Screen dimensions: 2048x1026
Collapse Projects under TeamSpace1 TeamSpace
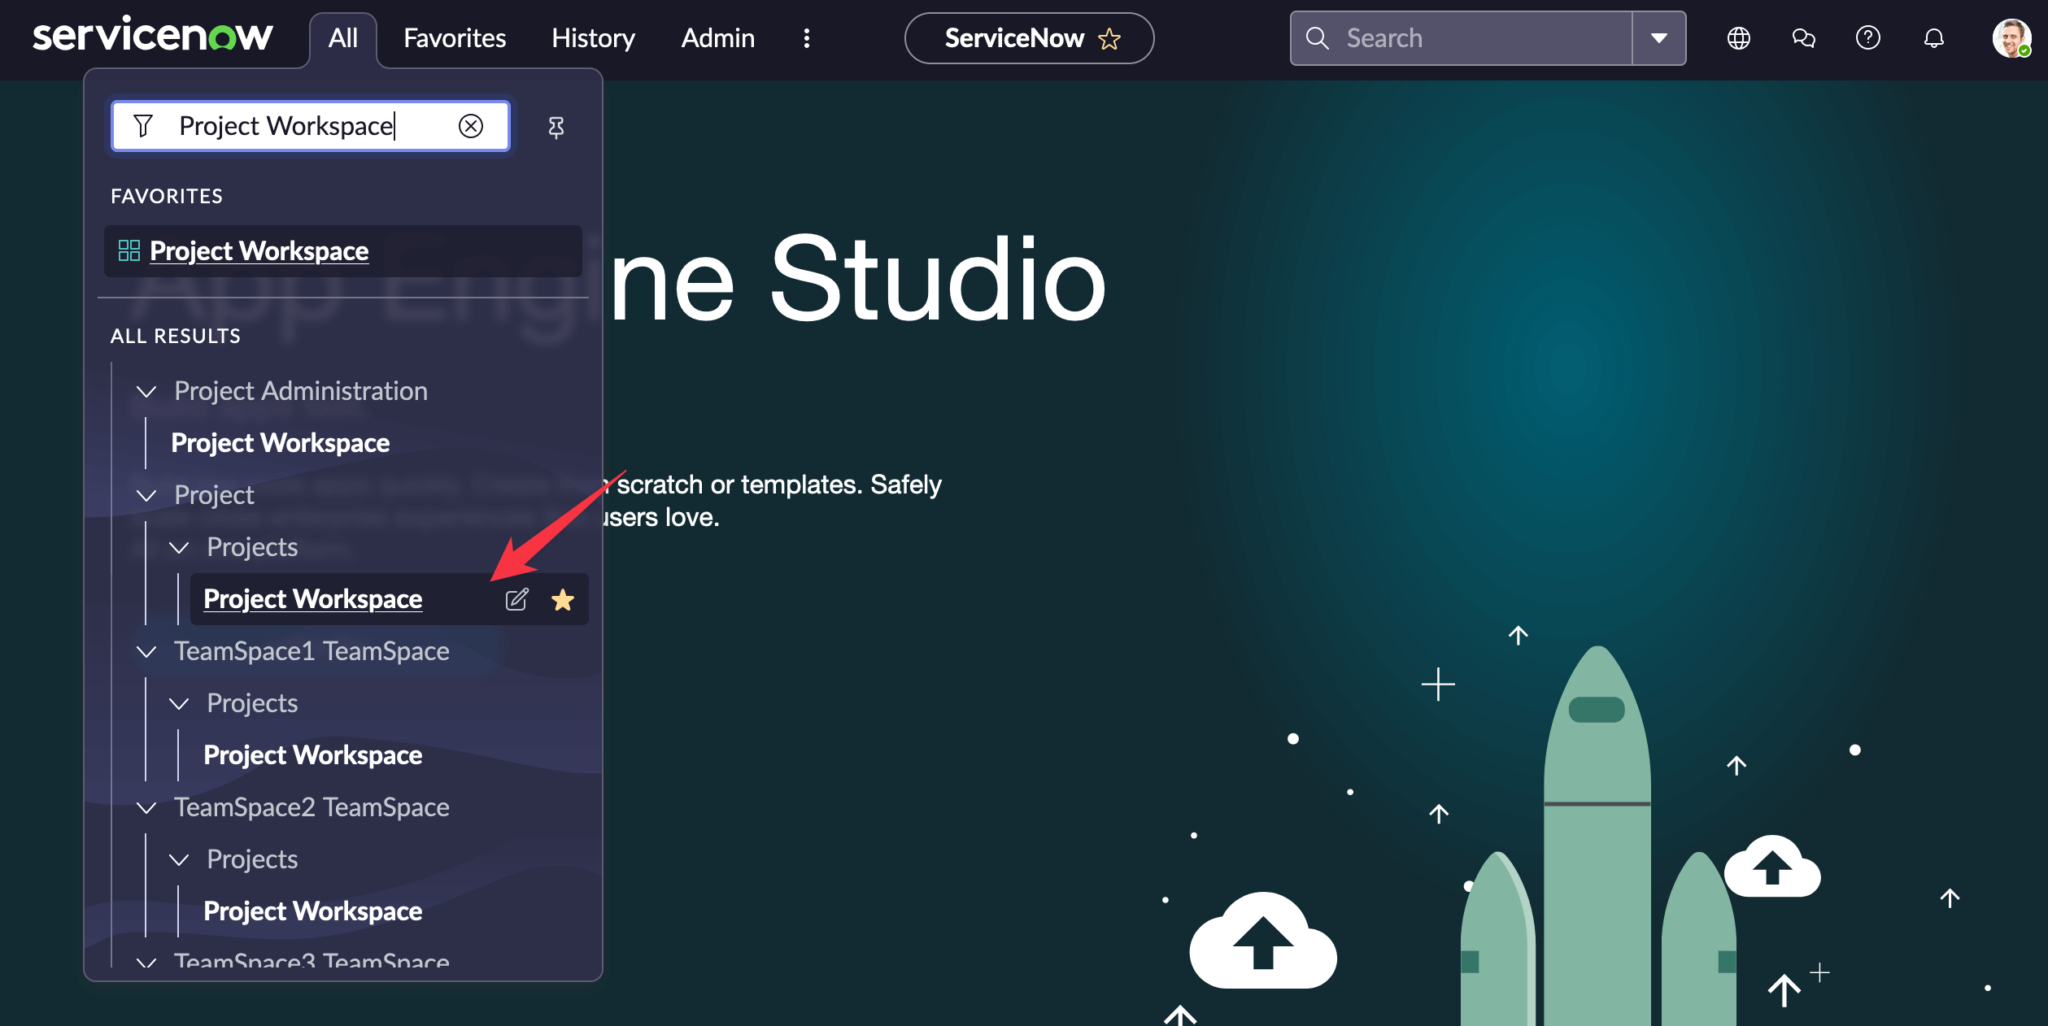tap(179, 703)
